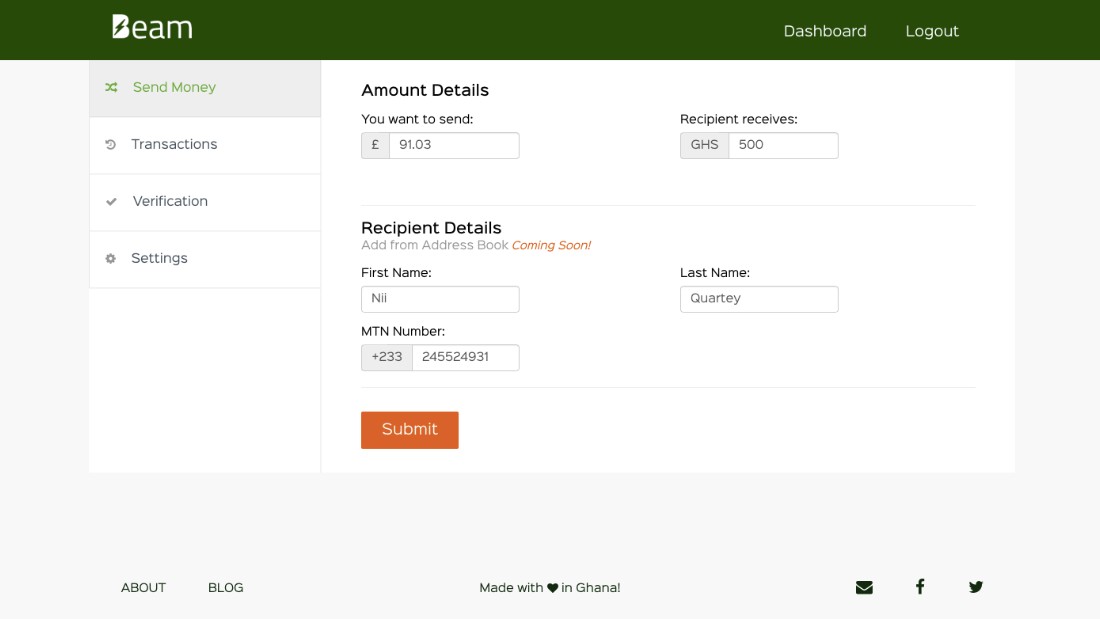
Task: Focus the 'You want to send' amount field
Action: tap(454, 145)
